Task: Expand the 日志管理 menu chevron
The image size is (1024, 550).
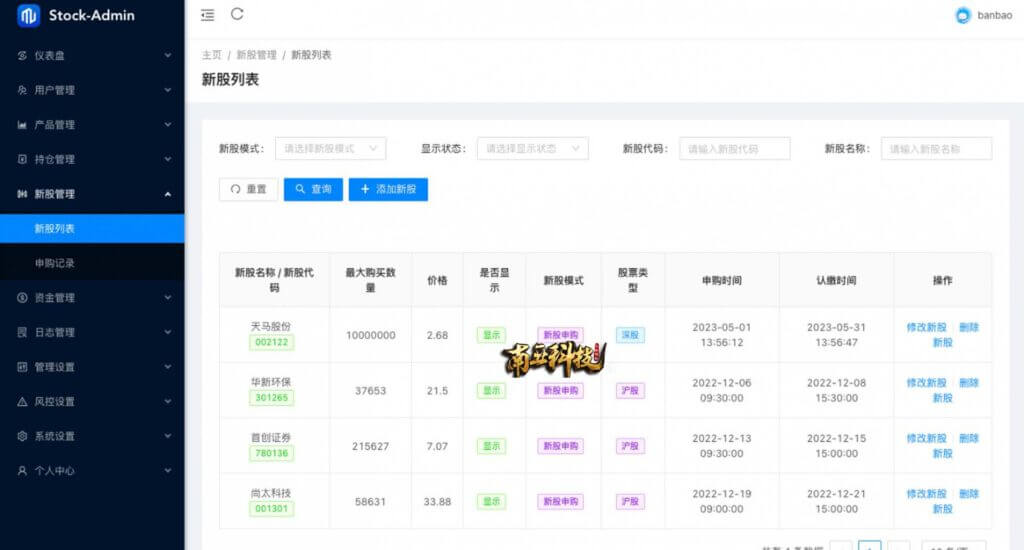Action: [168, 332]
